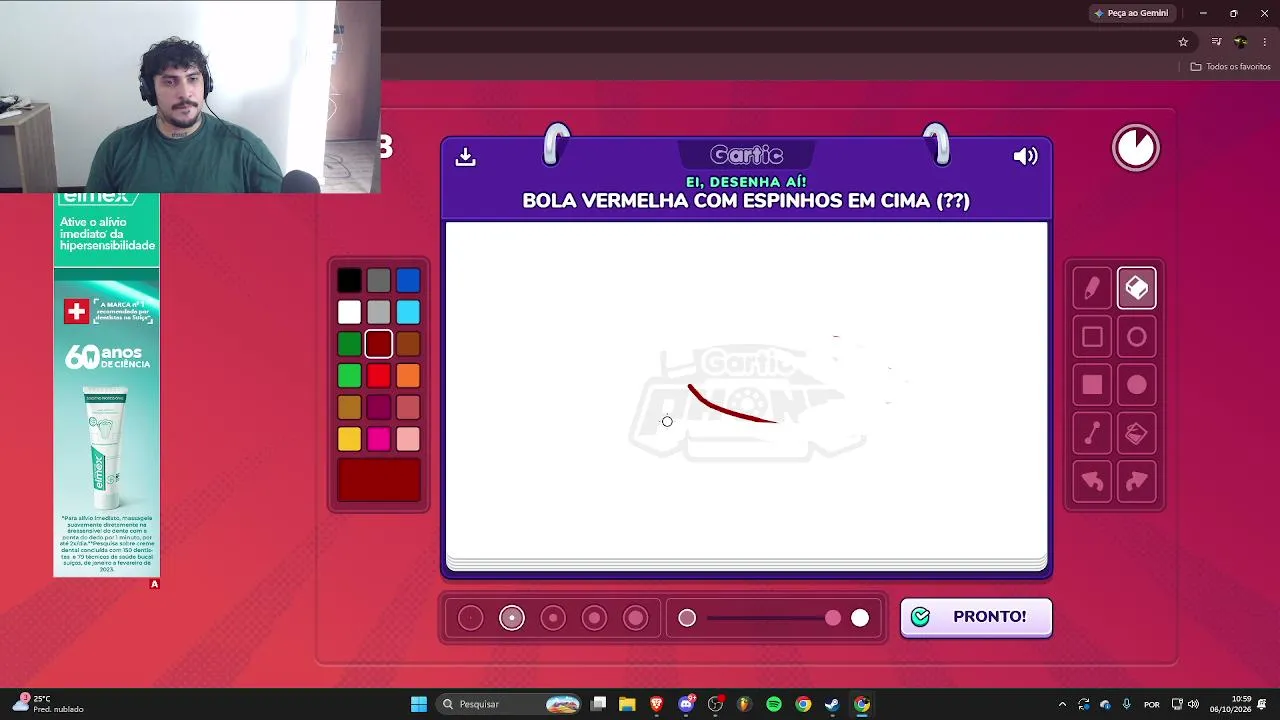Screen dimensions: 1280x720
Task: Open the large current color preview box
Action: (x=379, y=480)
